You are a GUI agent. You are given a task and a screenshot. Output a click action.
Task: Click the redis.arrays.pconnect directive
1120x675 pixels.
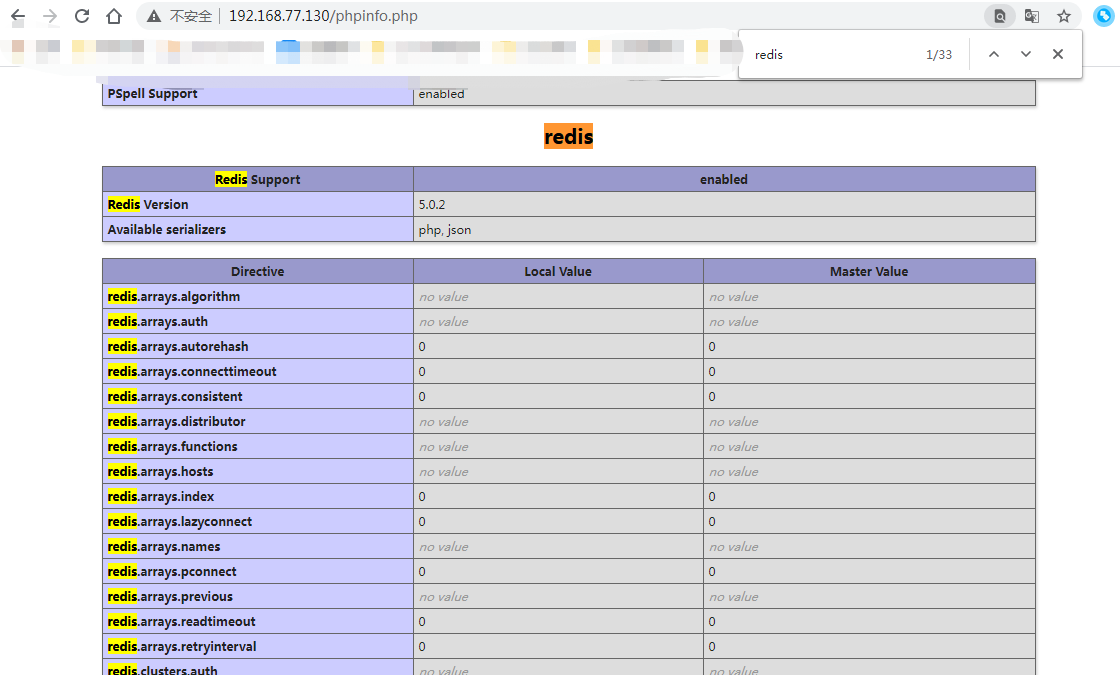point(172,571)
